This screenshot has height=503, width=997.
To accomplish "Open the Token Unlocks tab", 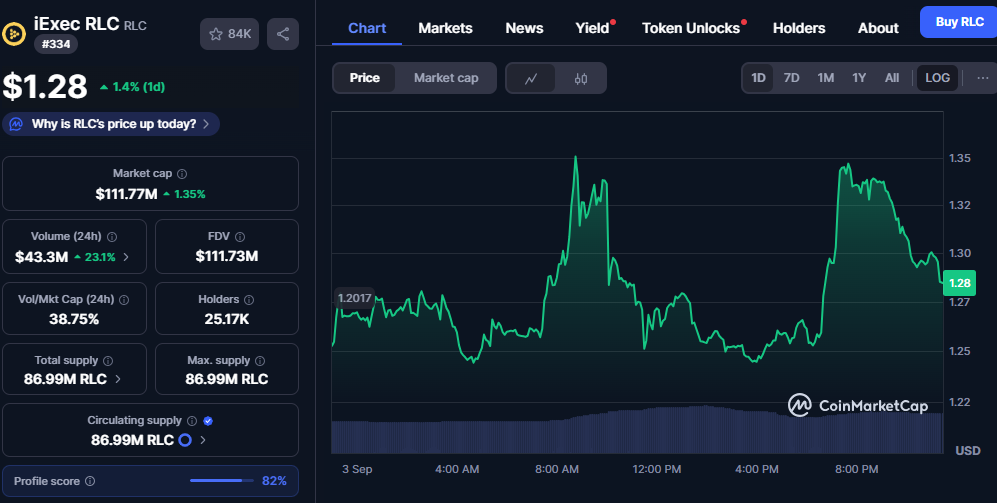I will [691, 28].
